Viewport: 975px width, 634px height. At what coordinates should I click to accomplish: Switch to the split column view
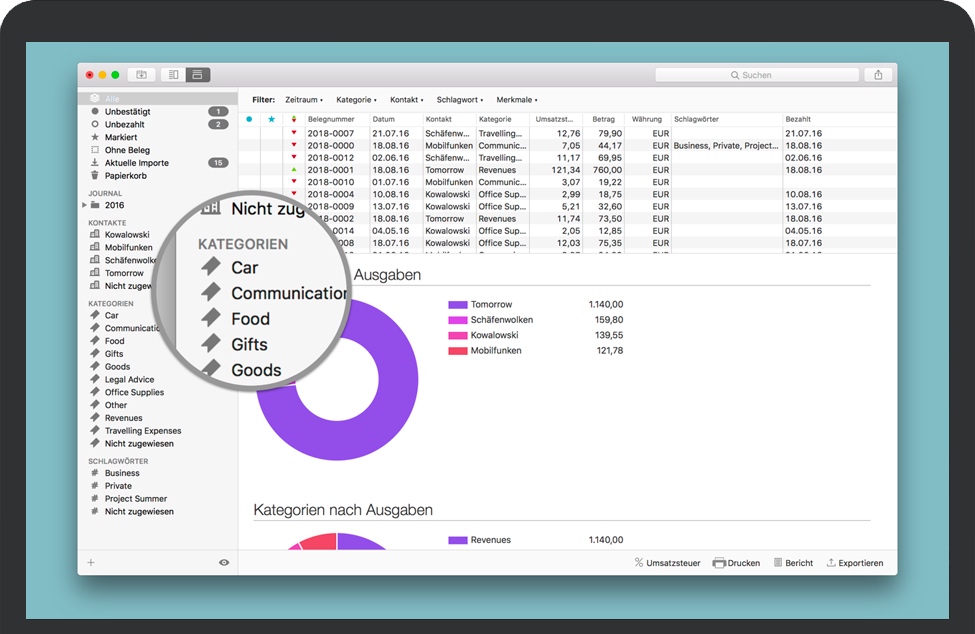point(173,75)
